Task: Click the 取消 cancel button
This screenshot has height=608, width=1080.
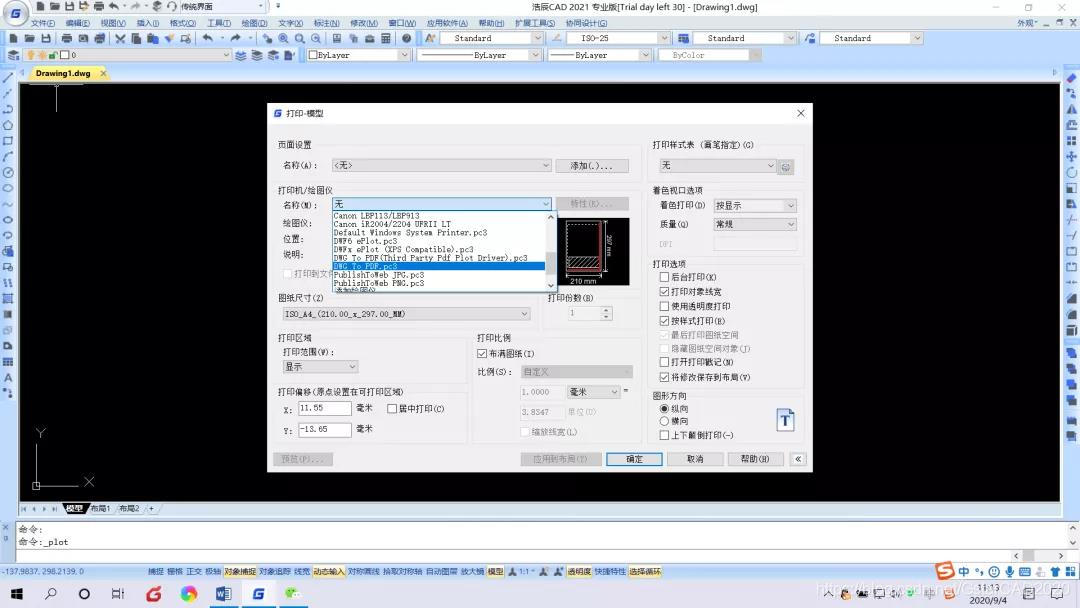Action: (x=695, y=459)
